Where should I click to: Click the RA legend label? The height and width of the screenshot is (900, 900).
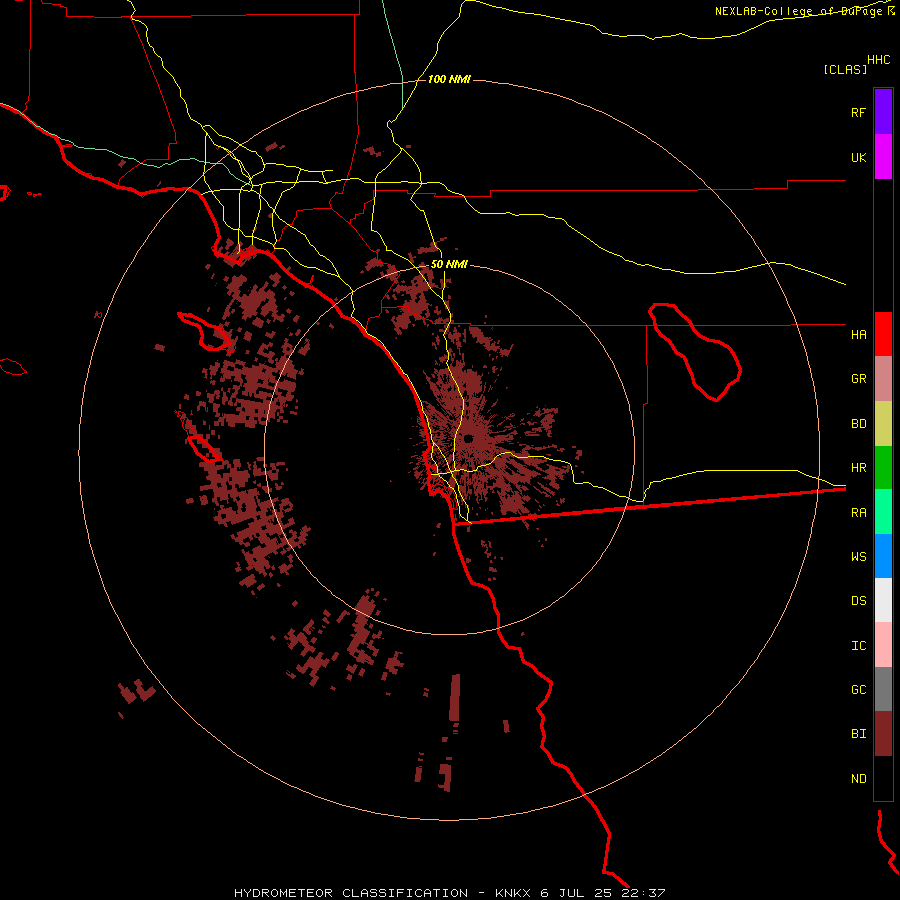click(858, 513)
